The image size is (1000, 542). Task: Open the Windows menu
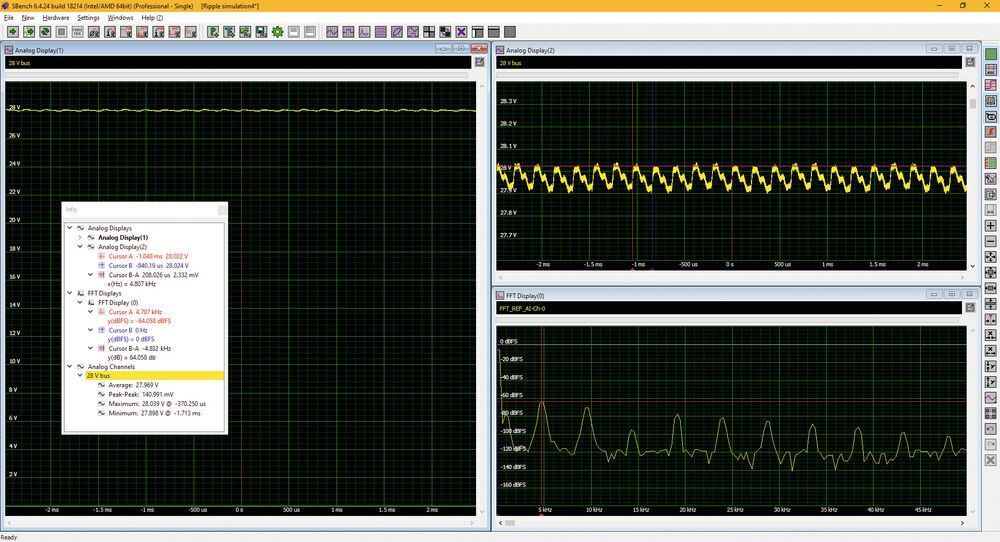[x=120, y=18]
